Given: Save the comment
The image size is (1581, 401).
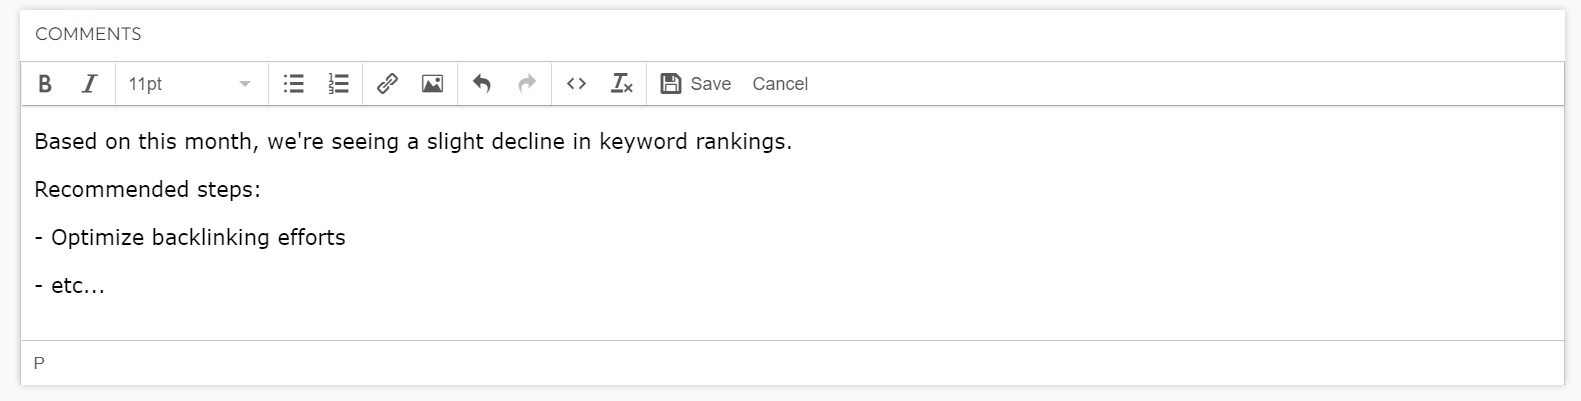Looking at the screenshot, I should 696,84.
